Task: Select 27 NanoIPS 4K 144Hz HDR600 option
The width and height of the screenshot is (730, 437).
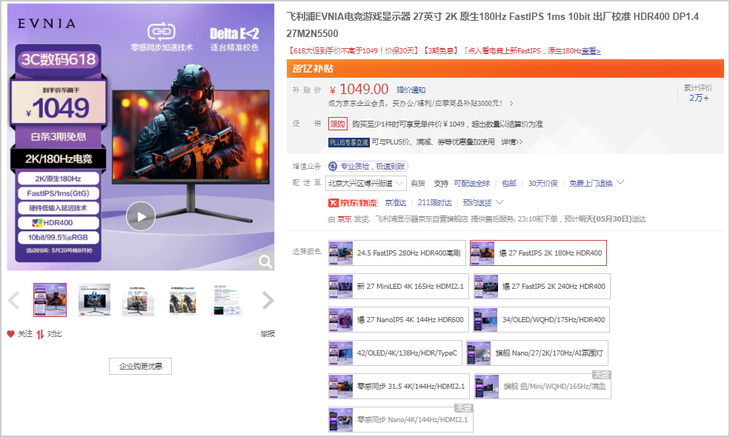Action: pyautogui.click(x=398, y=320)
